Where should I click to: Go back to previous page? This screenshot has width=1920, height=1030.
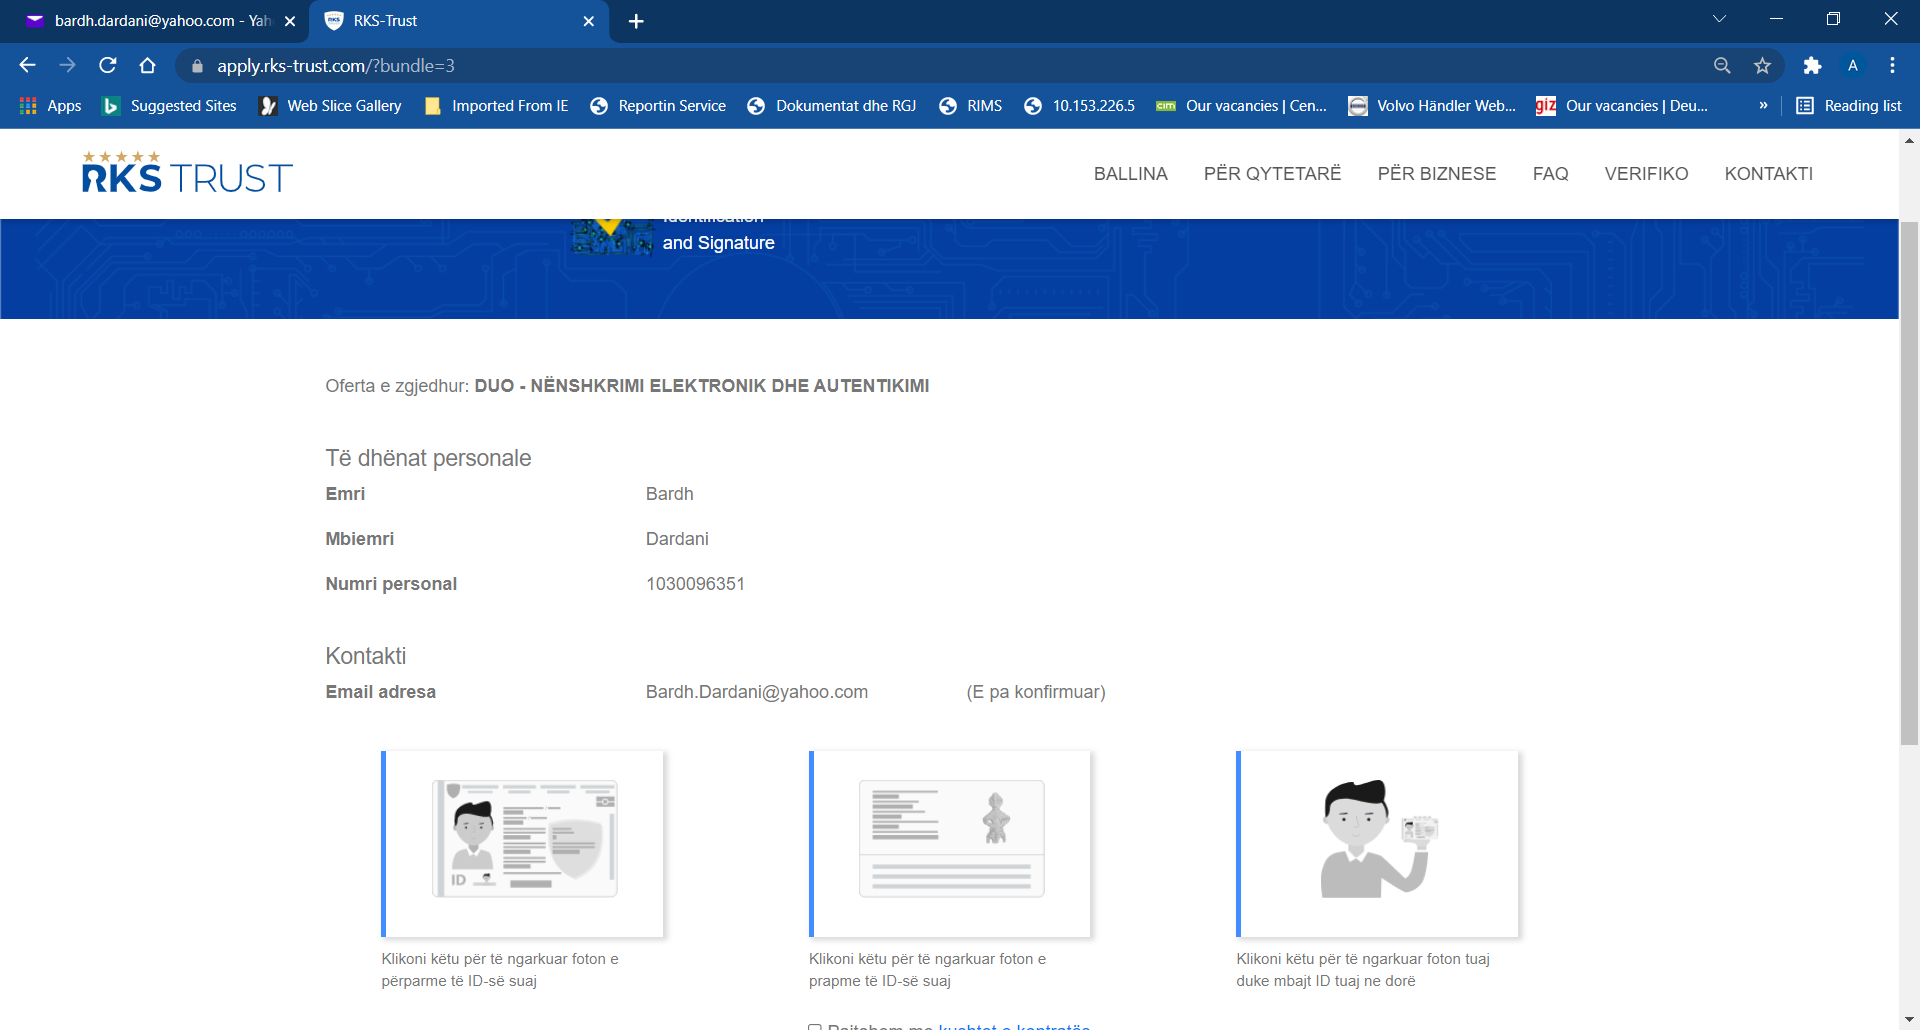coord(27,65)
